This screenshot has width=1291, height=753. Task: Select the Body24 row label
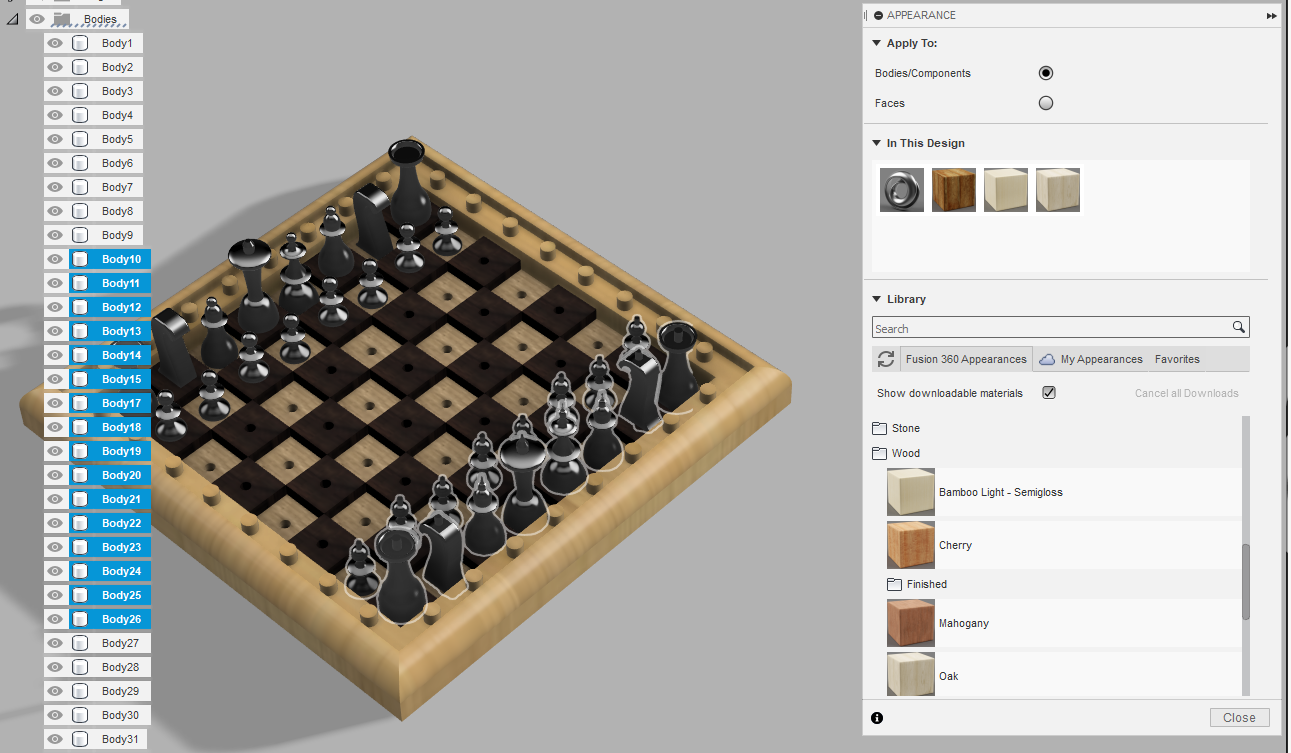(x=121, y=571)
